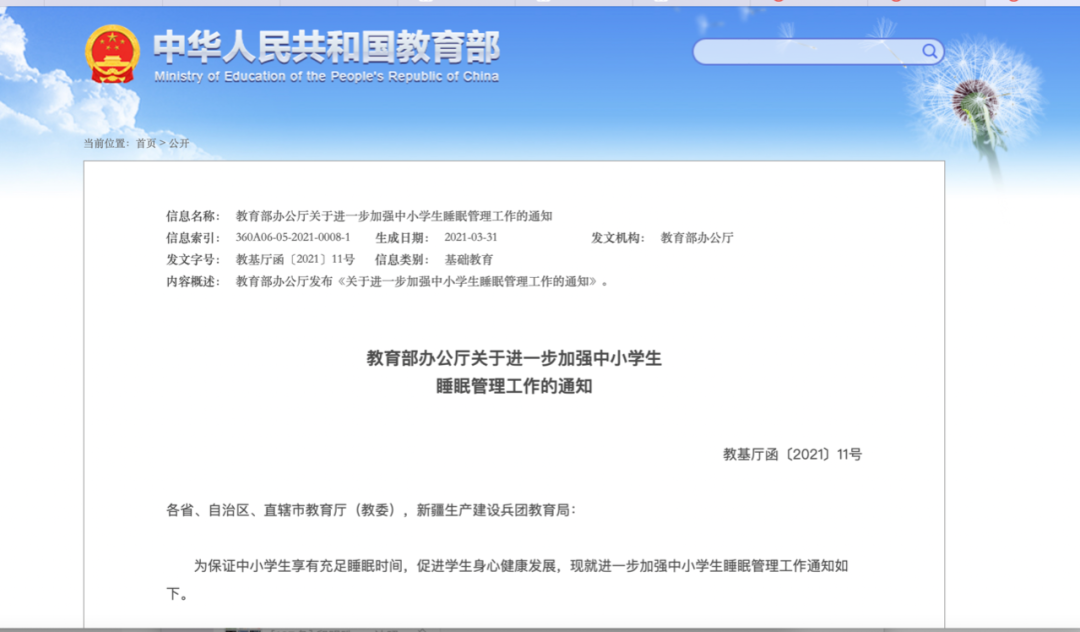Viewport: 1080px width, 632px height.
Task: Select the date 2021-03-31
Action: point(470,238)
